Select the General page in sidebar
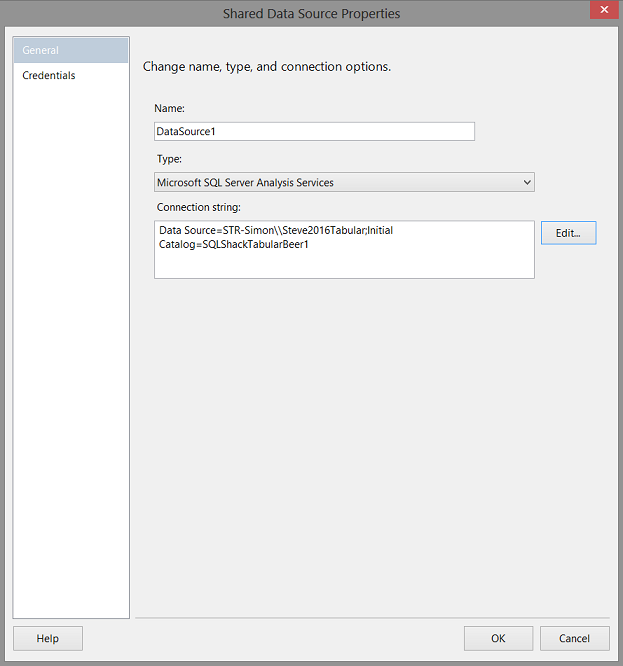 (70, 50)
